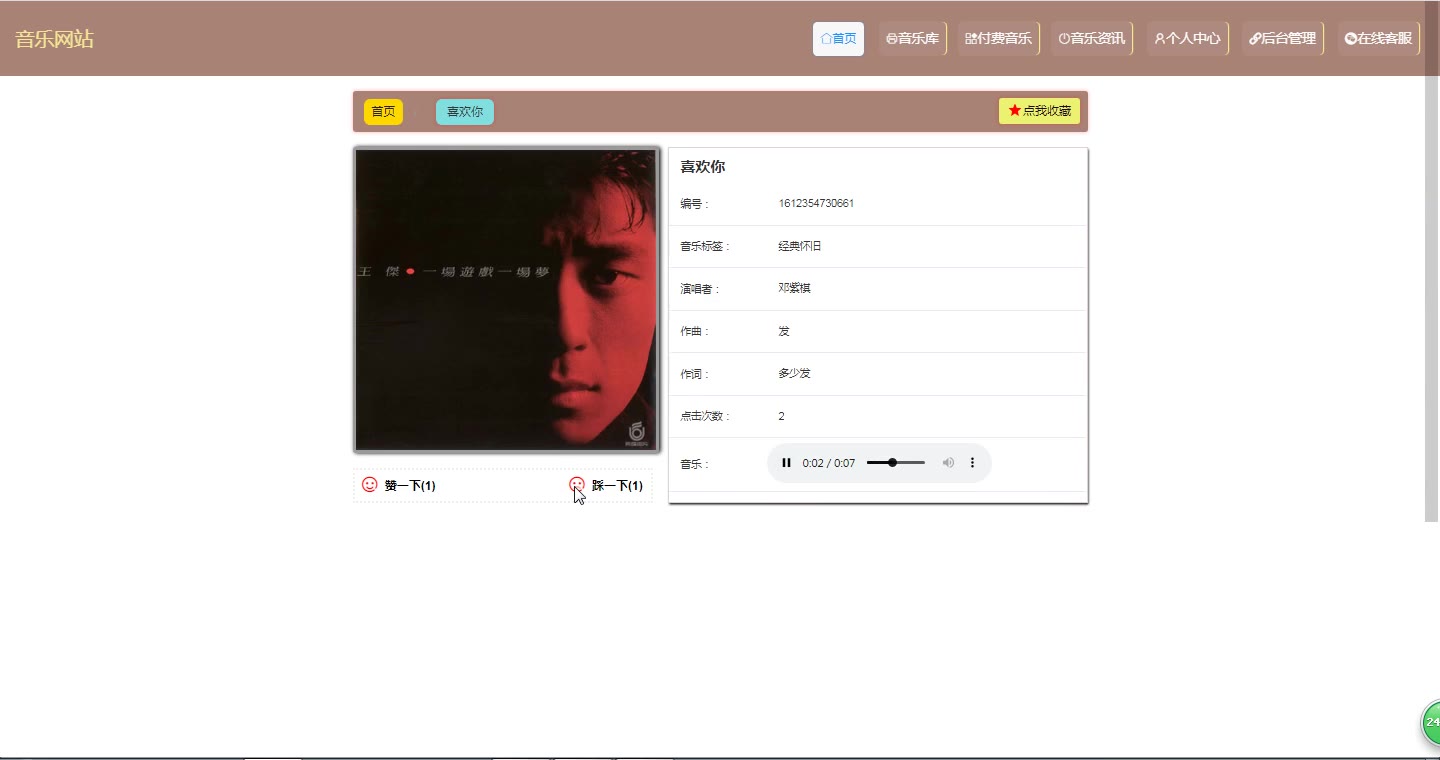Click the 音乐网站 site logo
Viewport: 1440px width, 760px height.
point(54,39)
